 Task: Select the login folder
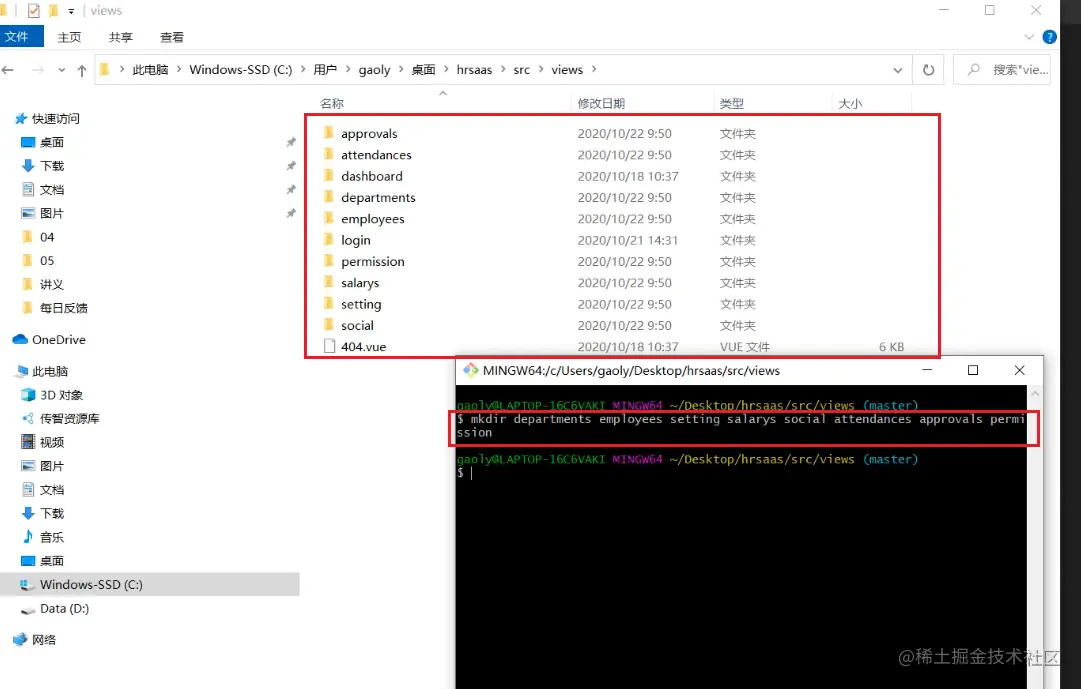pos(356,240)
